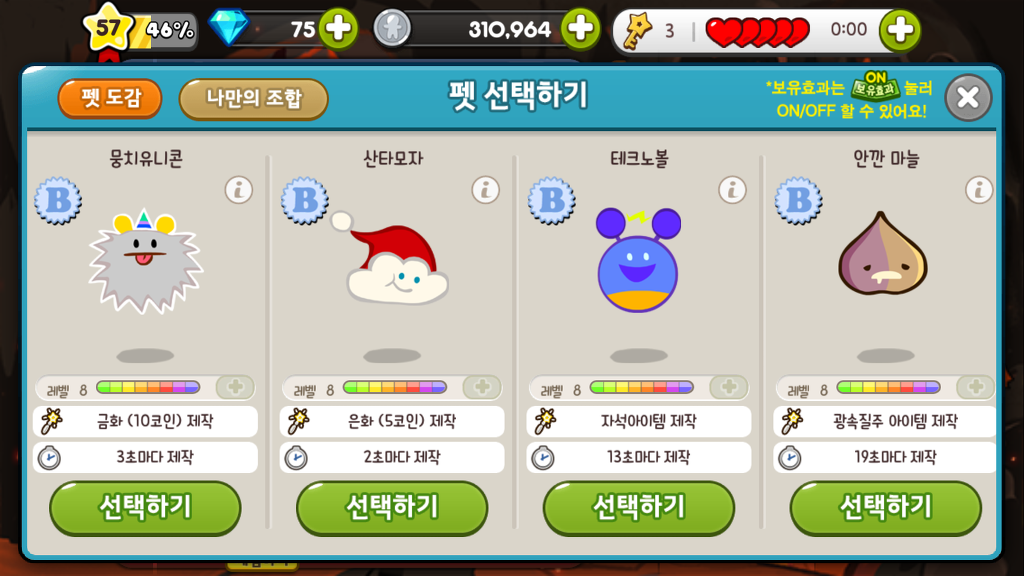Select the 산타모자 pet with 선택하기
Viewport: 1024px width, 576px height.
[392, 507]
